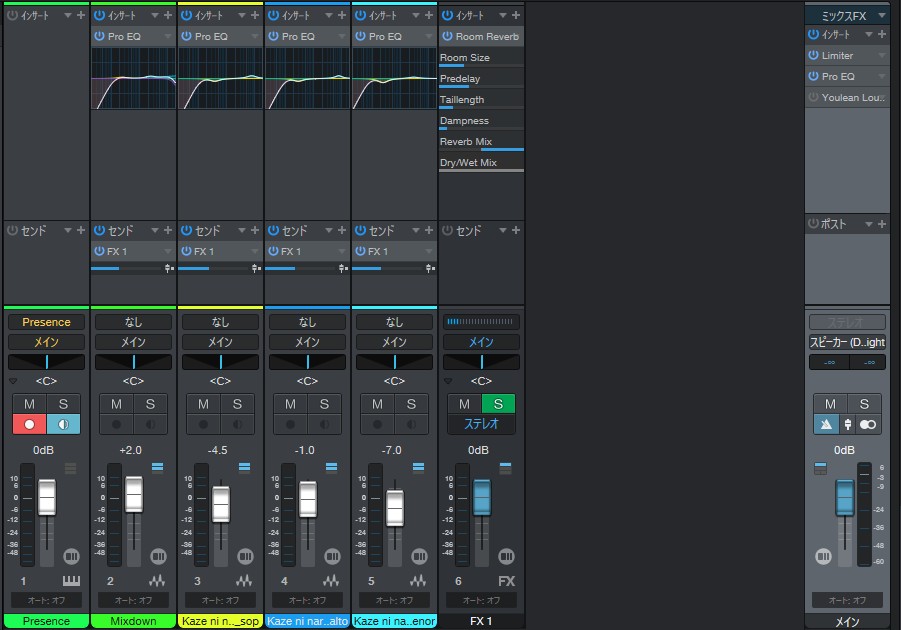Click the オート: オフ automation button on channel 1

coord(45,600)
